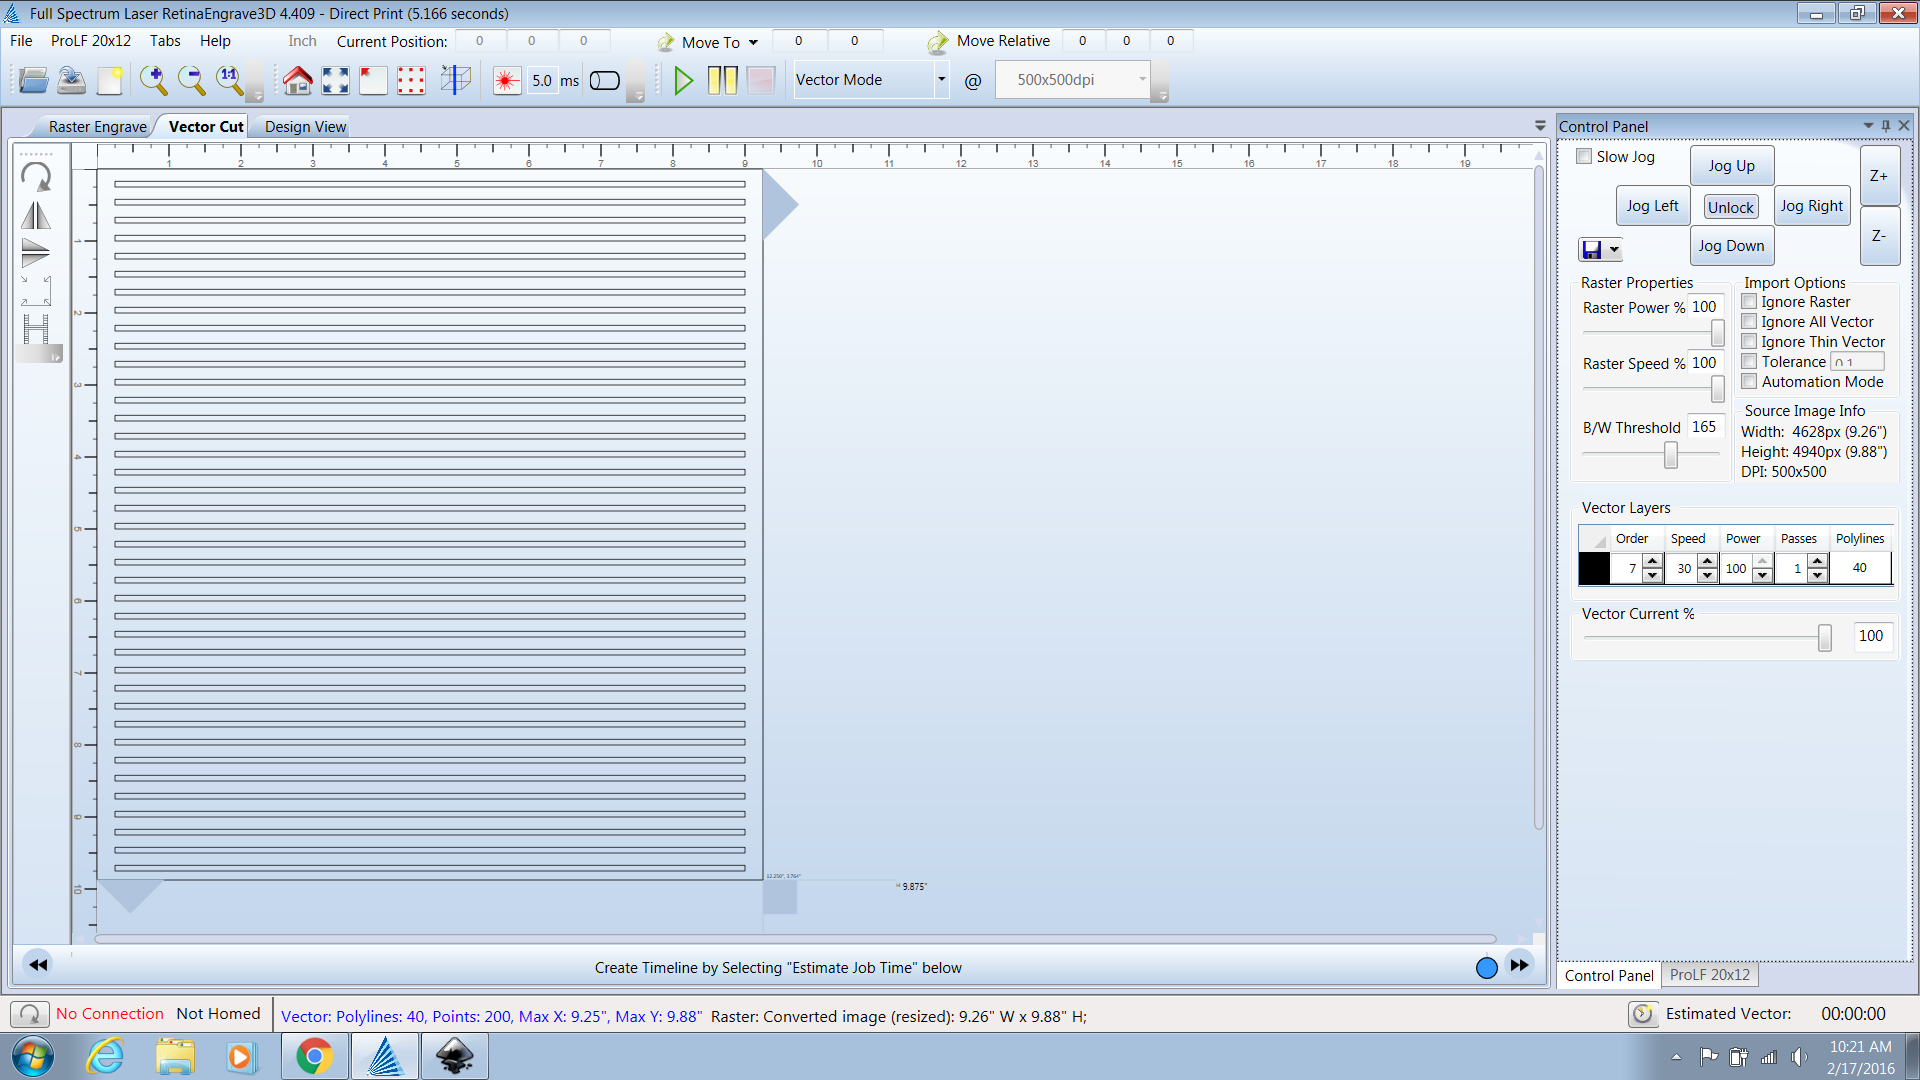Decrease the layer Speed spinner
The width and height of the screenshot is (1920, 1080).
point(1708,575)
